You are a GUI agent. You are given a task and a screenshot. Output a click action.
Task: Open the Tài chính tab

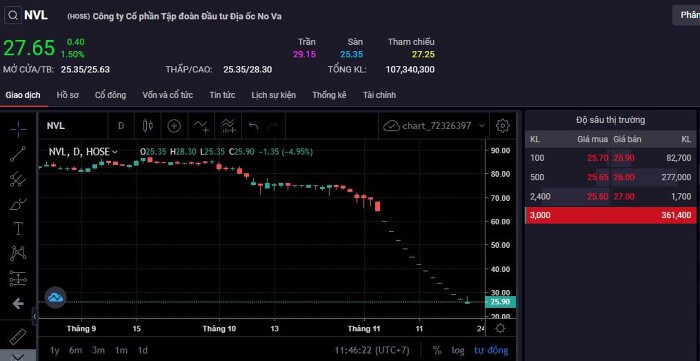(379, 95)
